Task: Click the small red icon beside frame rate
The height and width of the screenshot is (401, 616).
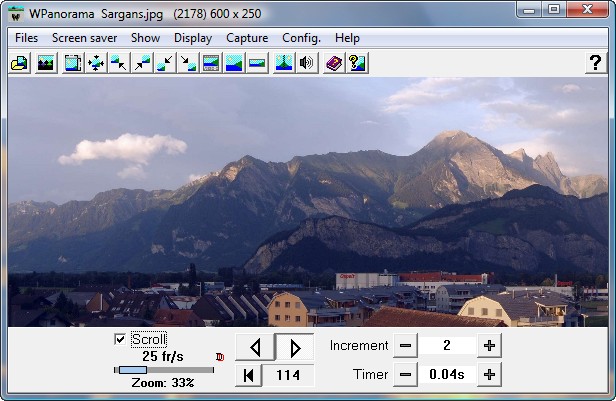Action: [x=220, y=357]
